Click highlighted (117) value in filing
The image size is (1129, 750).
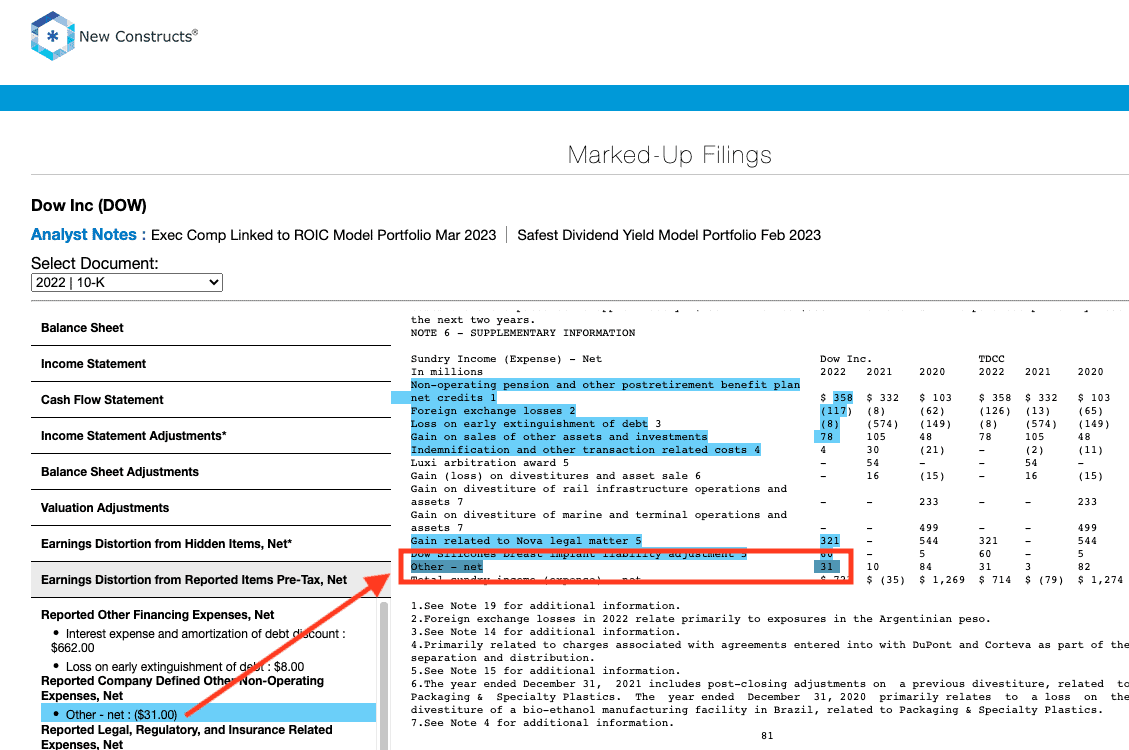pos(836,411)
